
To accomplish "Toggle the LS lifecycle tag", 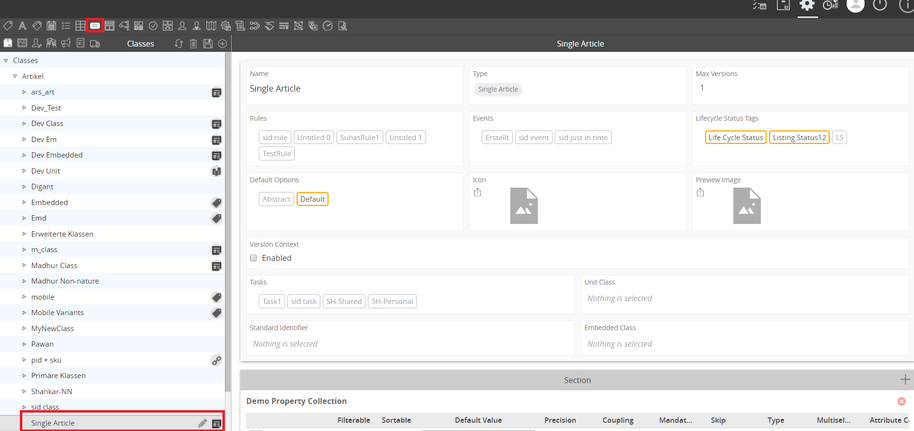I will pyautogui.click(x=839, y=138).
